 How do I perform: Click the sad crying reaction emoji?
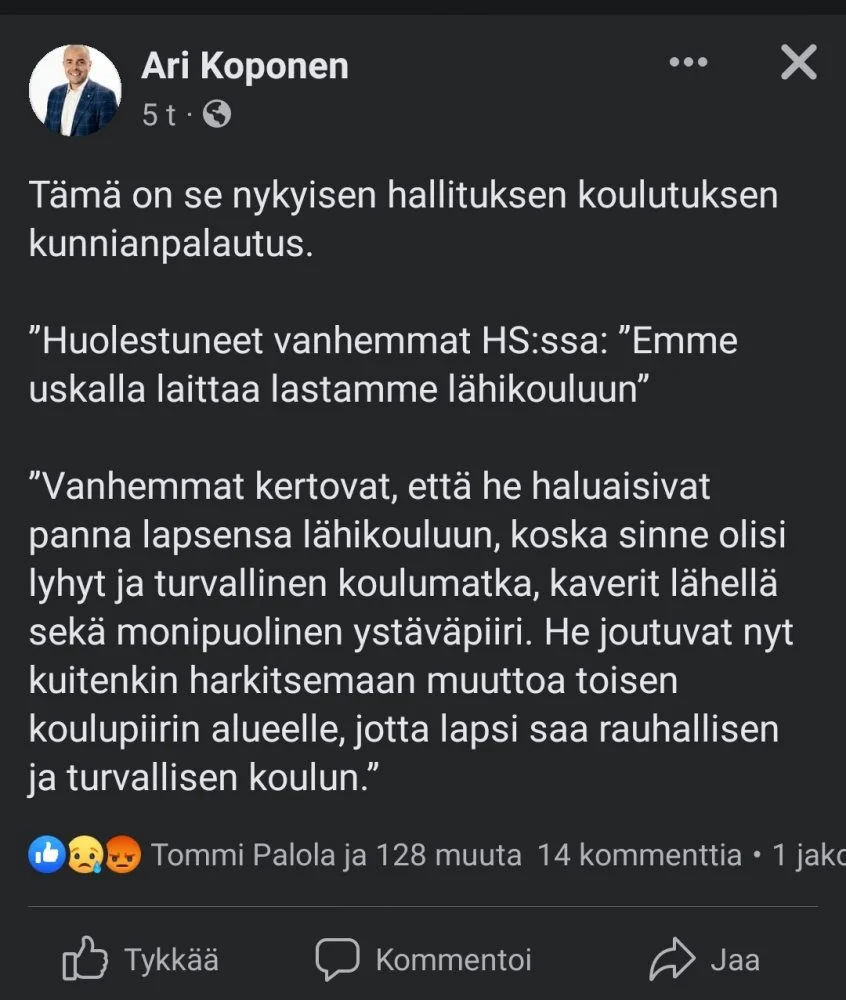click(x=84, y=855)
